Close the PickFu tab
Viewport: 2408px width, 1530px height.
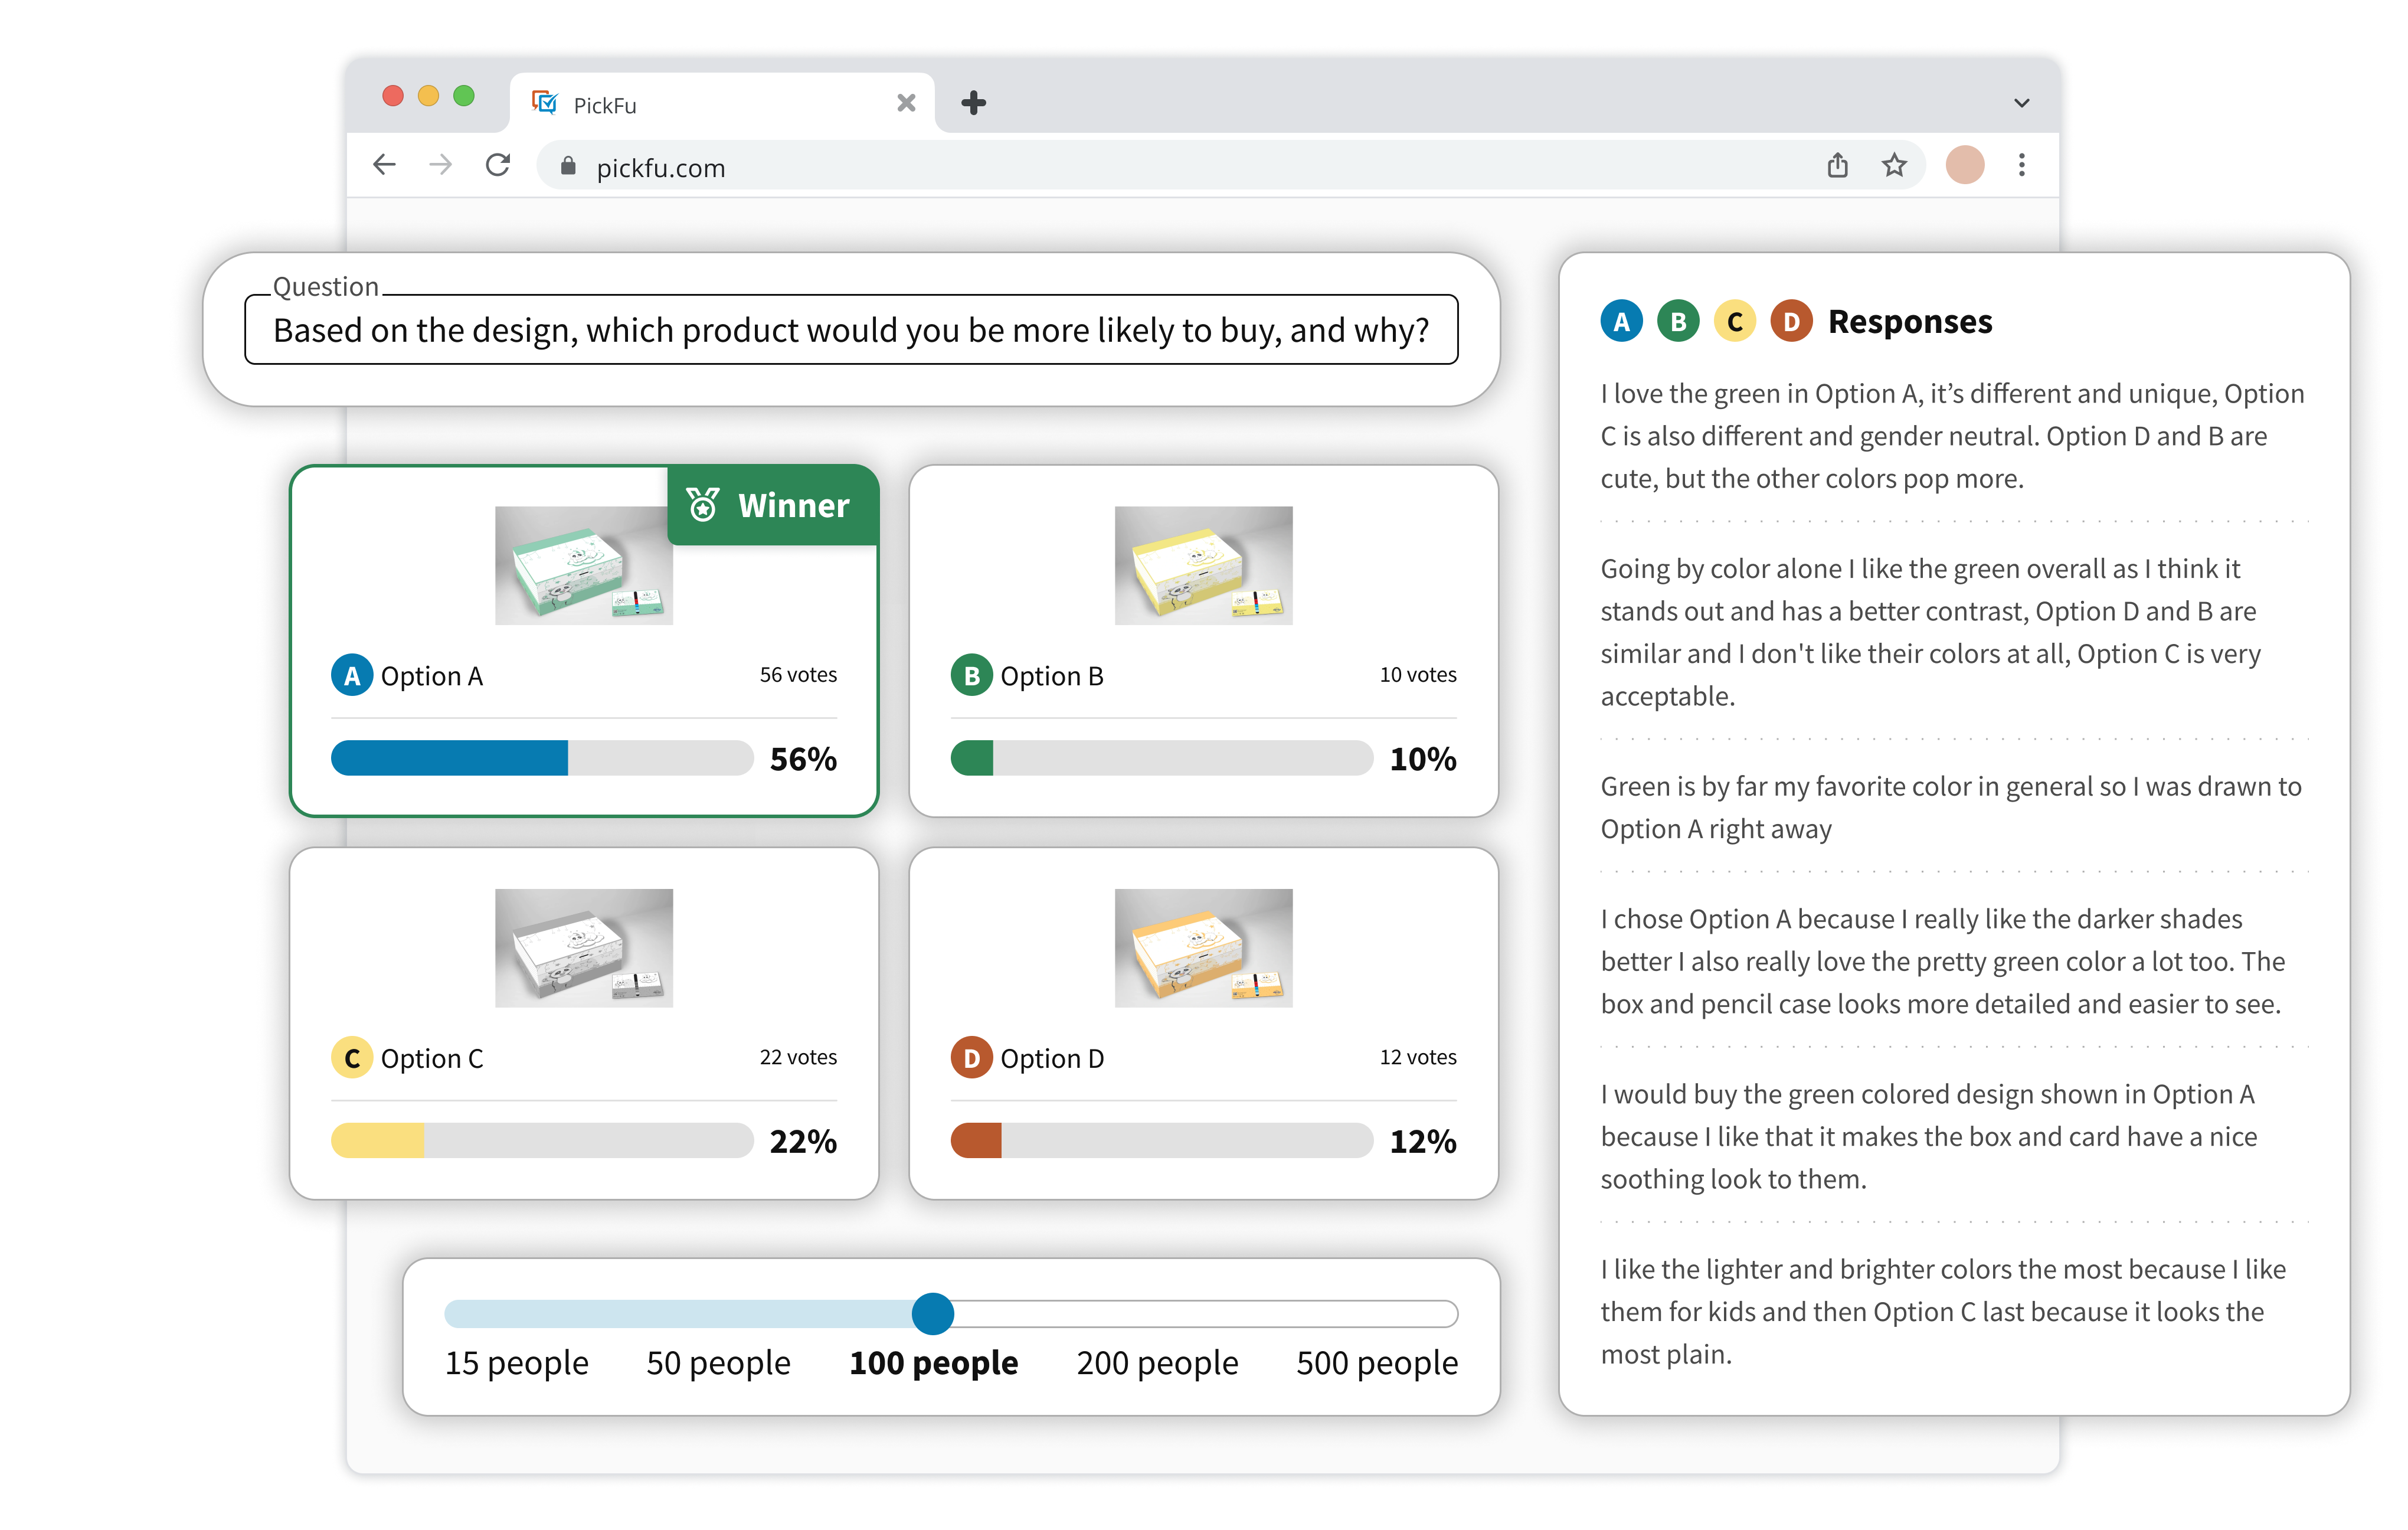[x=906, y=103]
